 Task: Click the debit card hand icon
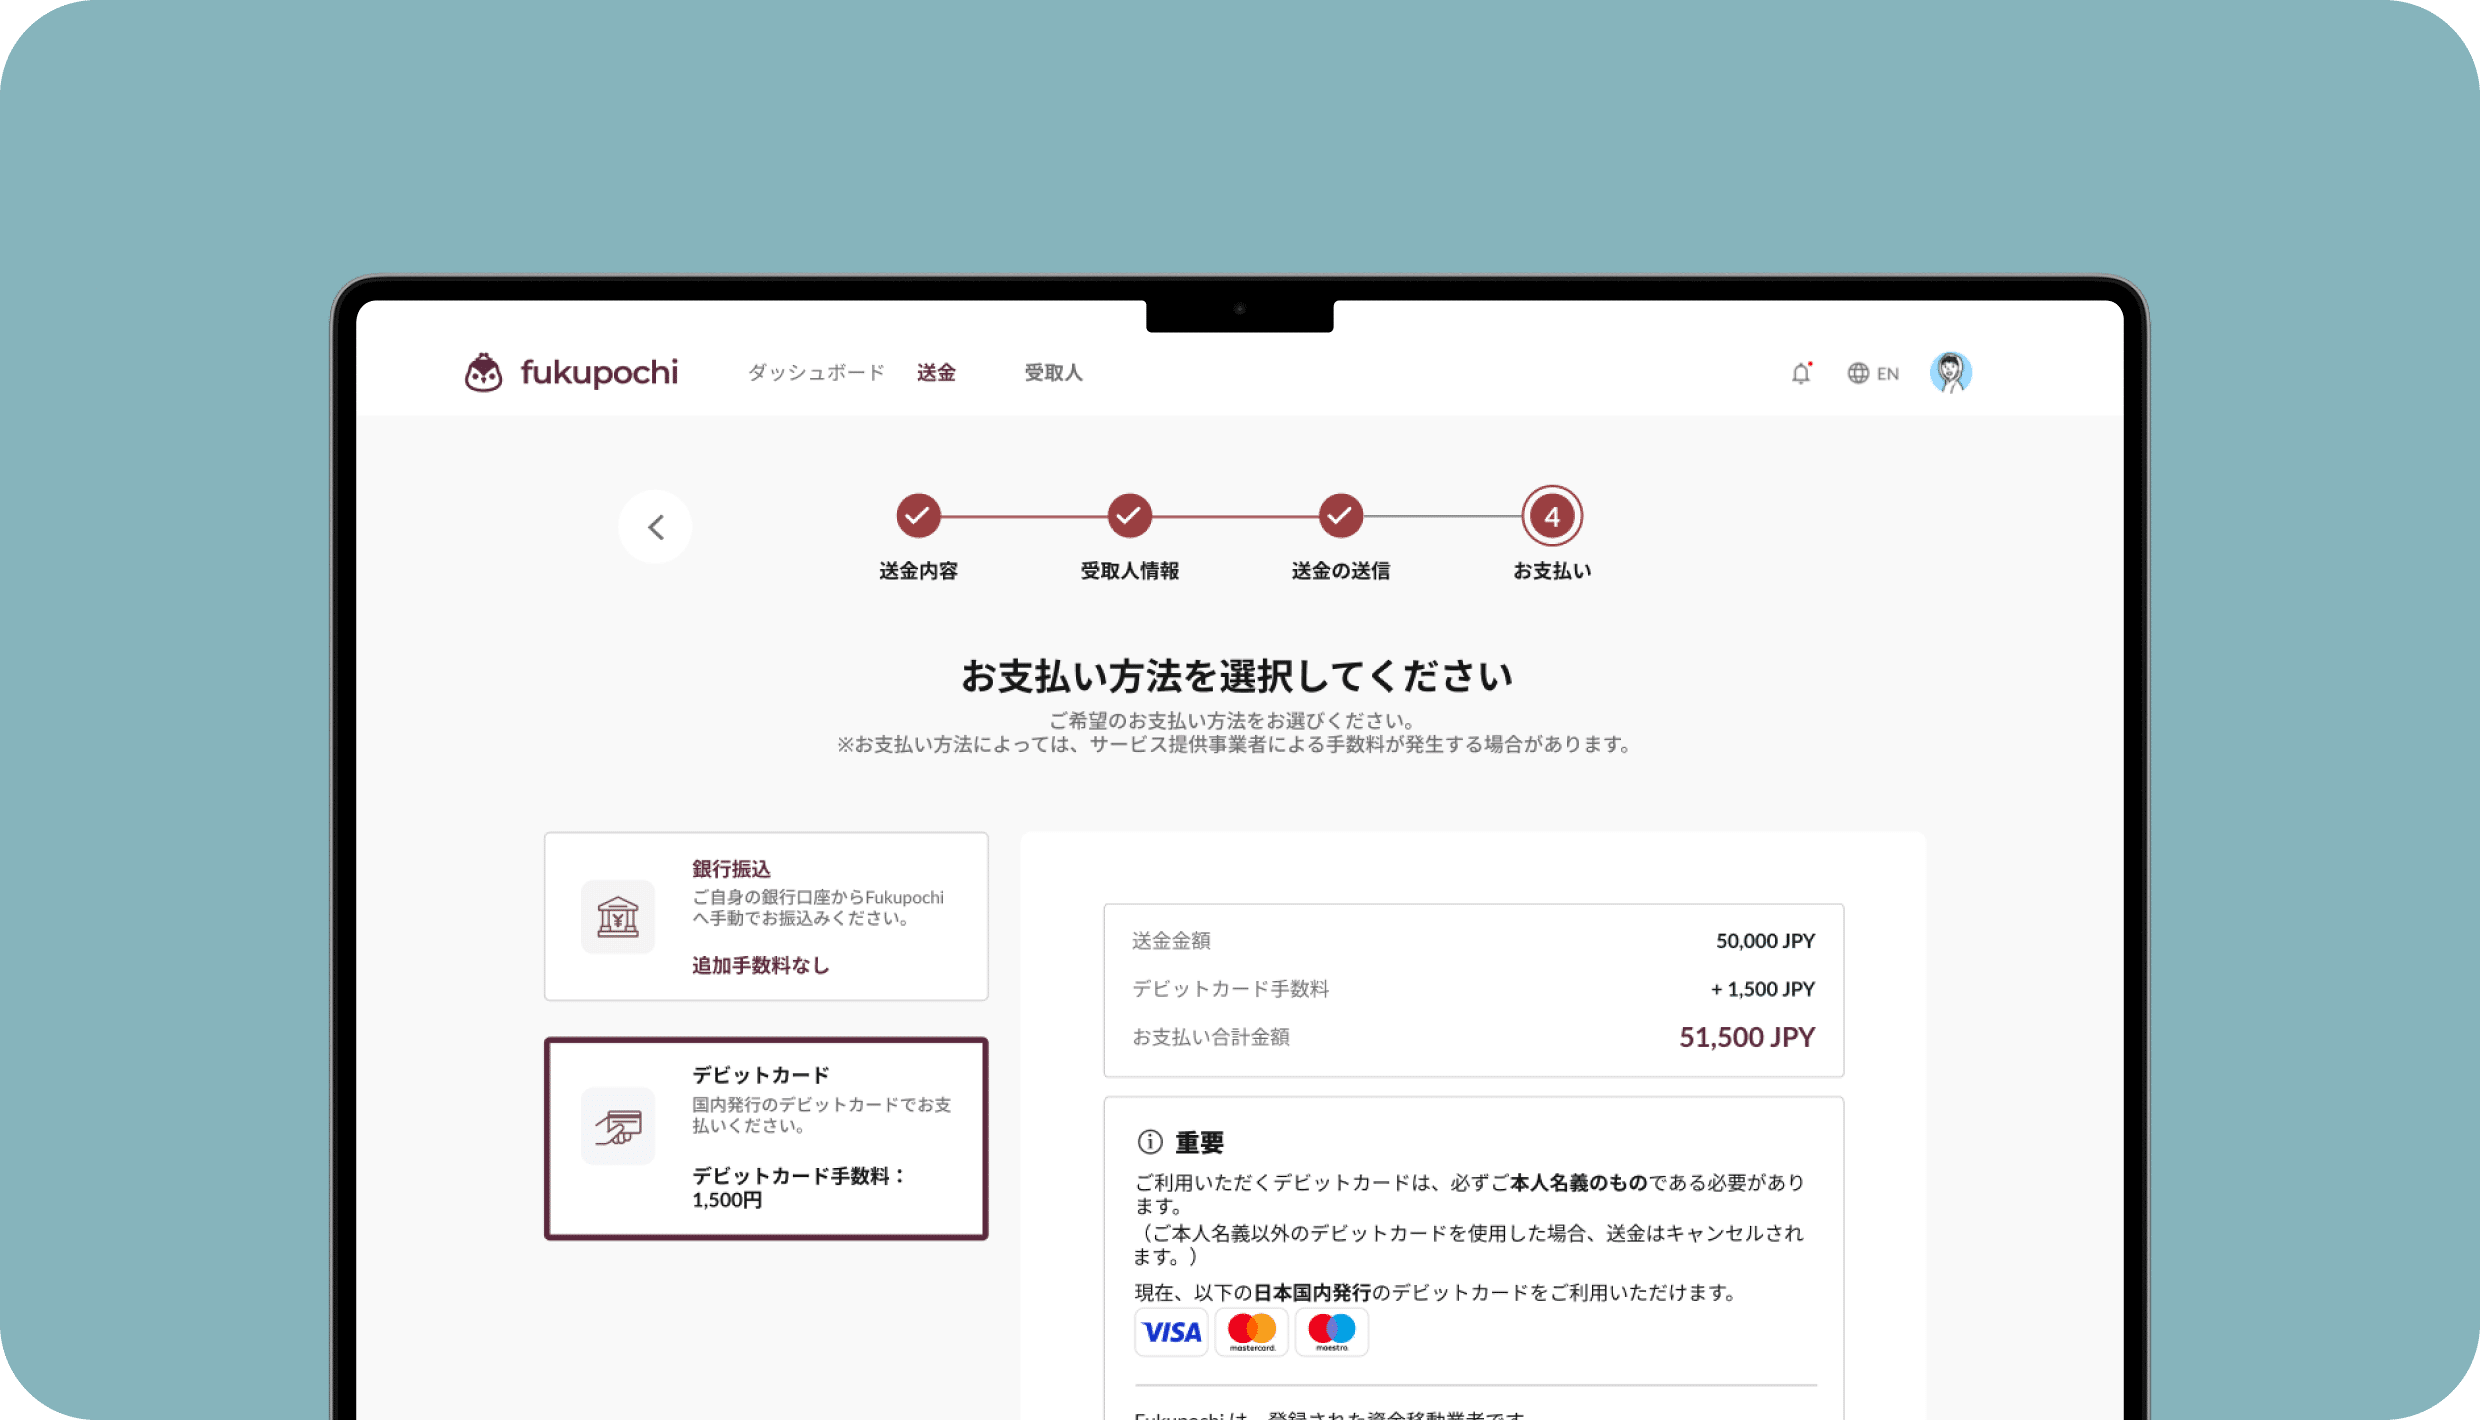pos(618,1126)
